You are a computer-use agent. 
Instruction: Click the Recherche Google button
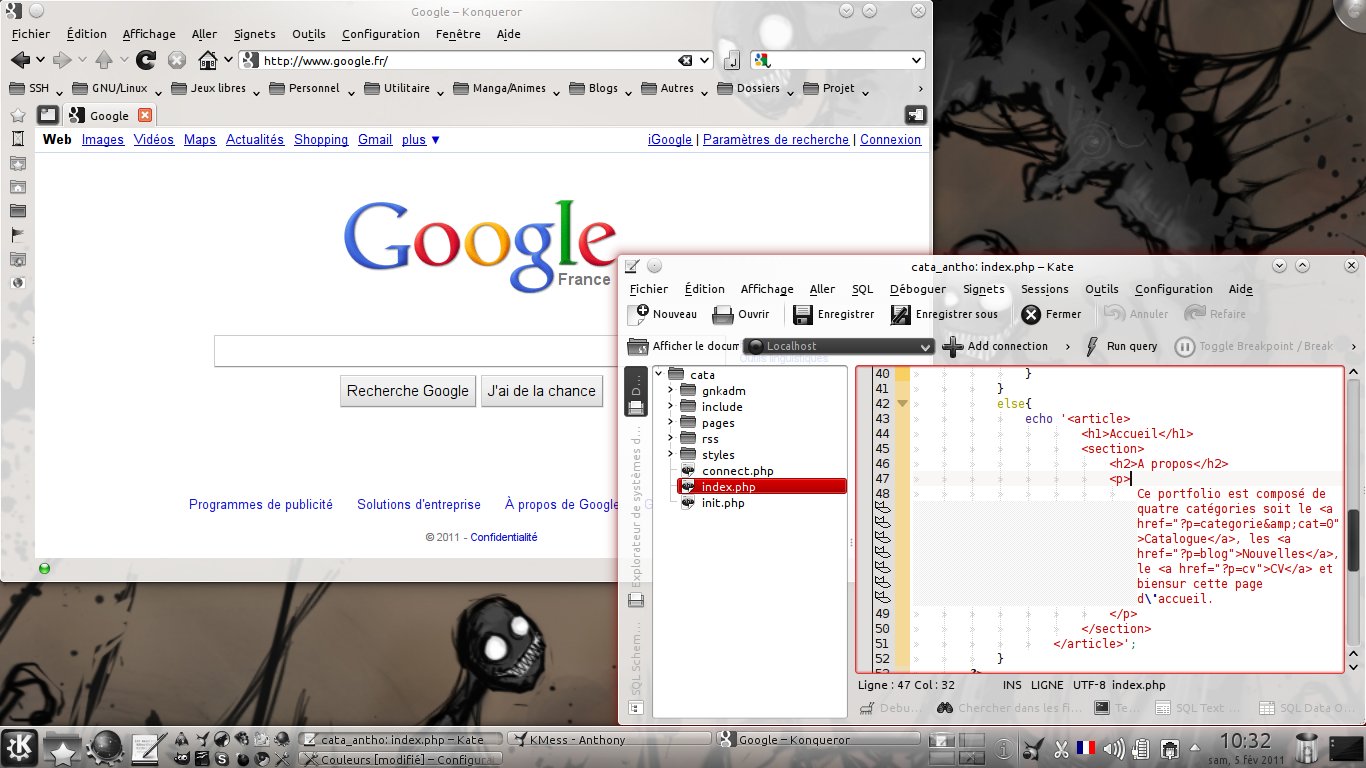pyautogui.click(x=407, y=391)
